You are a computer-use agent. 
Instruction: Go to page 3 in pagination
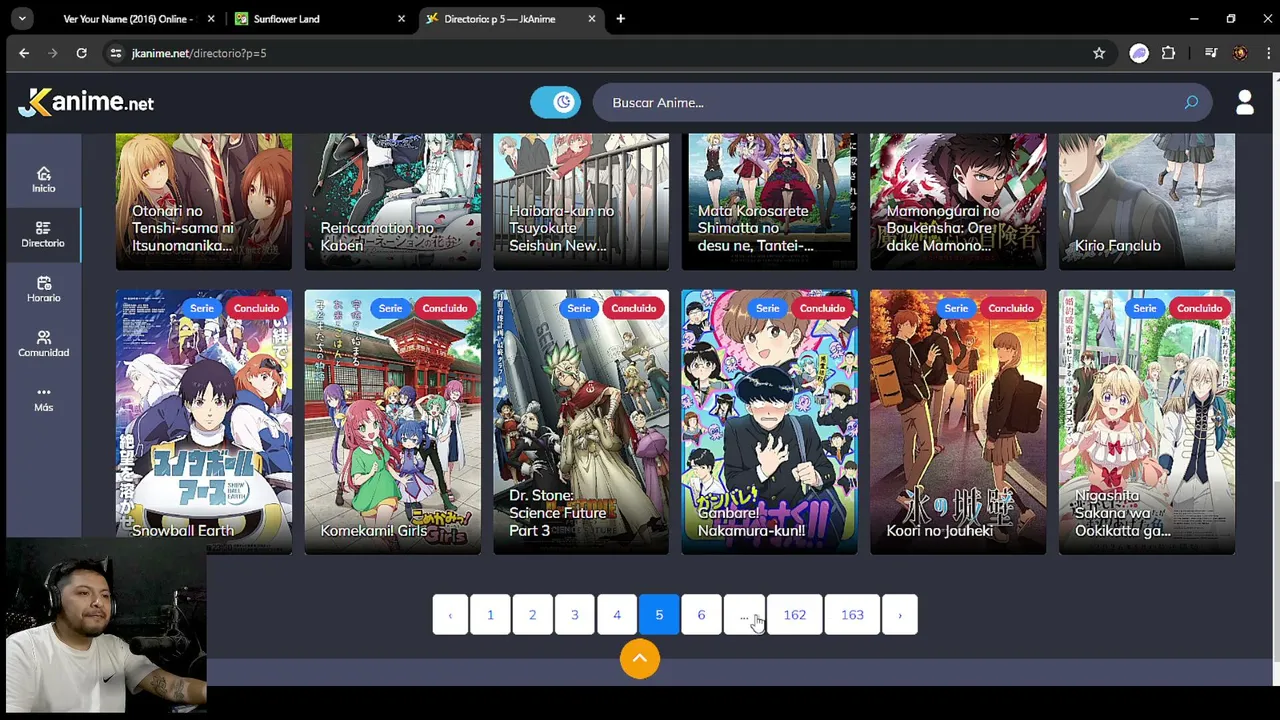(575, 615)
